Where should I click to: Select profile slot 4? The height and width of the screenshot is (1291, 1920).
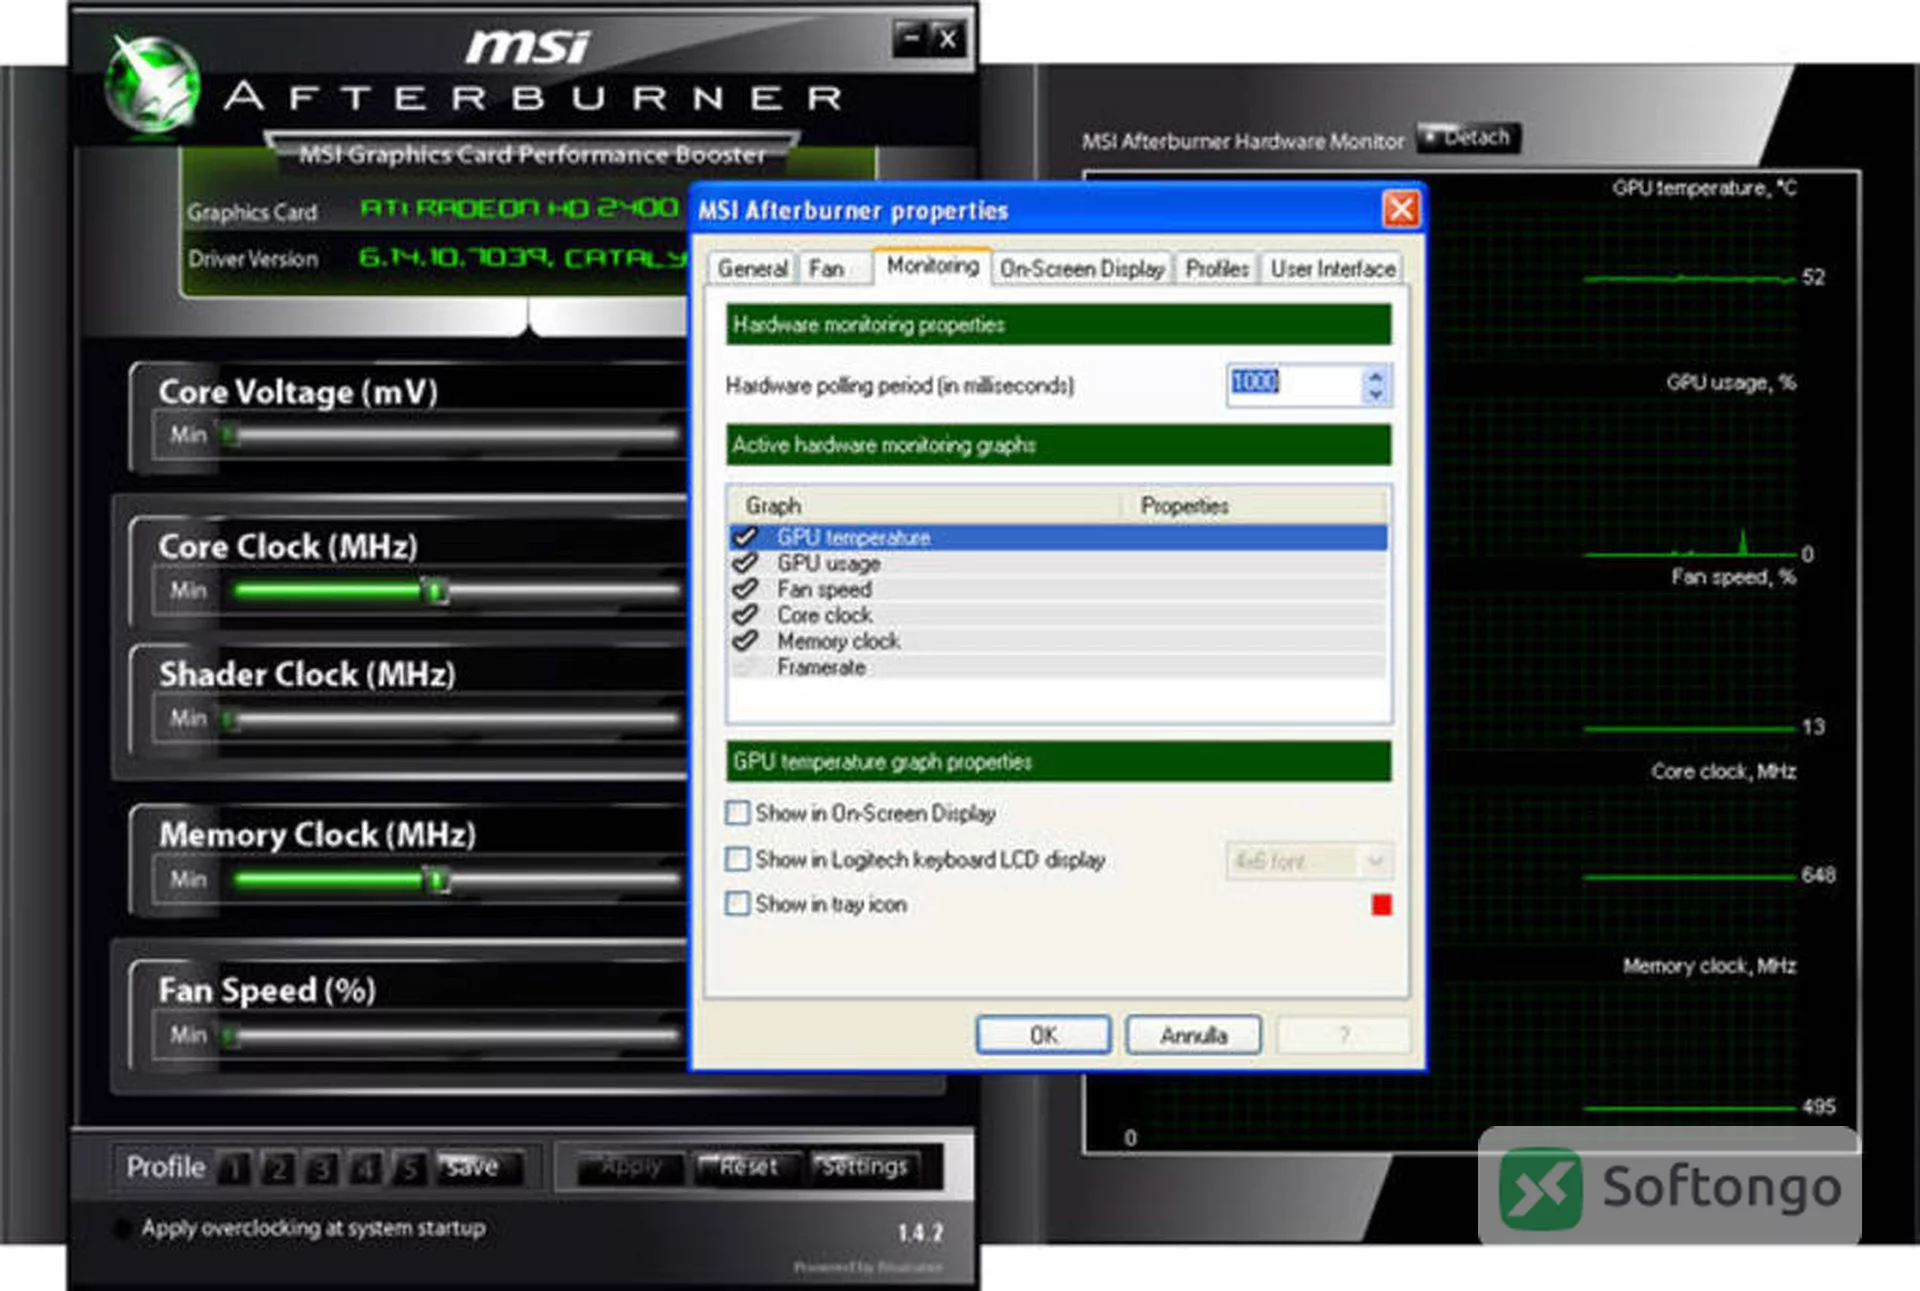coord(366,1168)
